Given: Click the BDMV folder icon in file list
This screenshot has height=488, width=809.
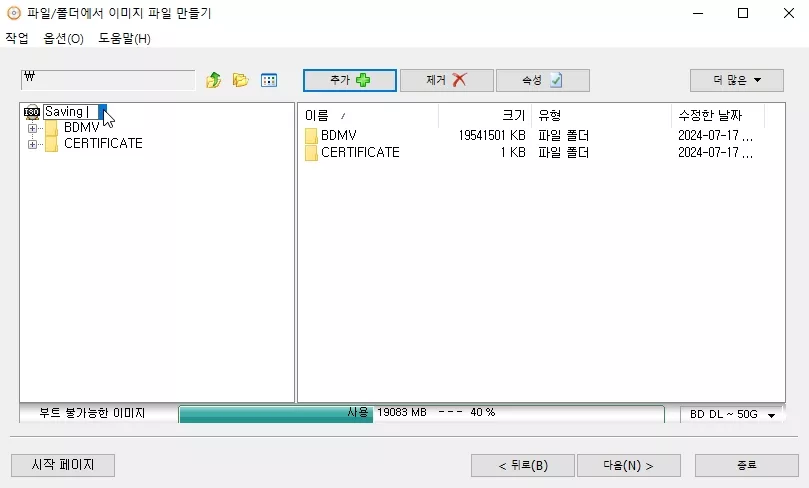Looking at the screenshot, I should pos(311,136).
